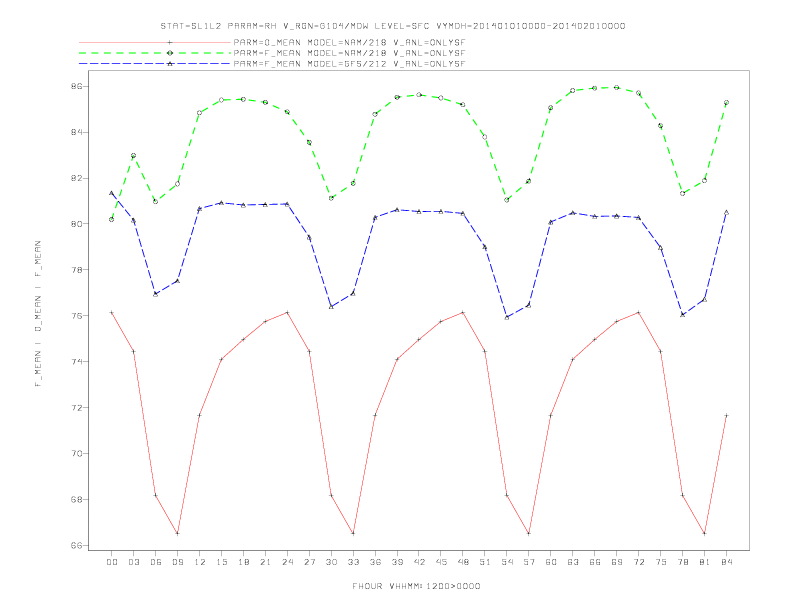
Task: Click the red plus data point at hour 84
Action: tap(726, 416)
